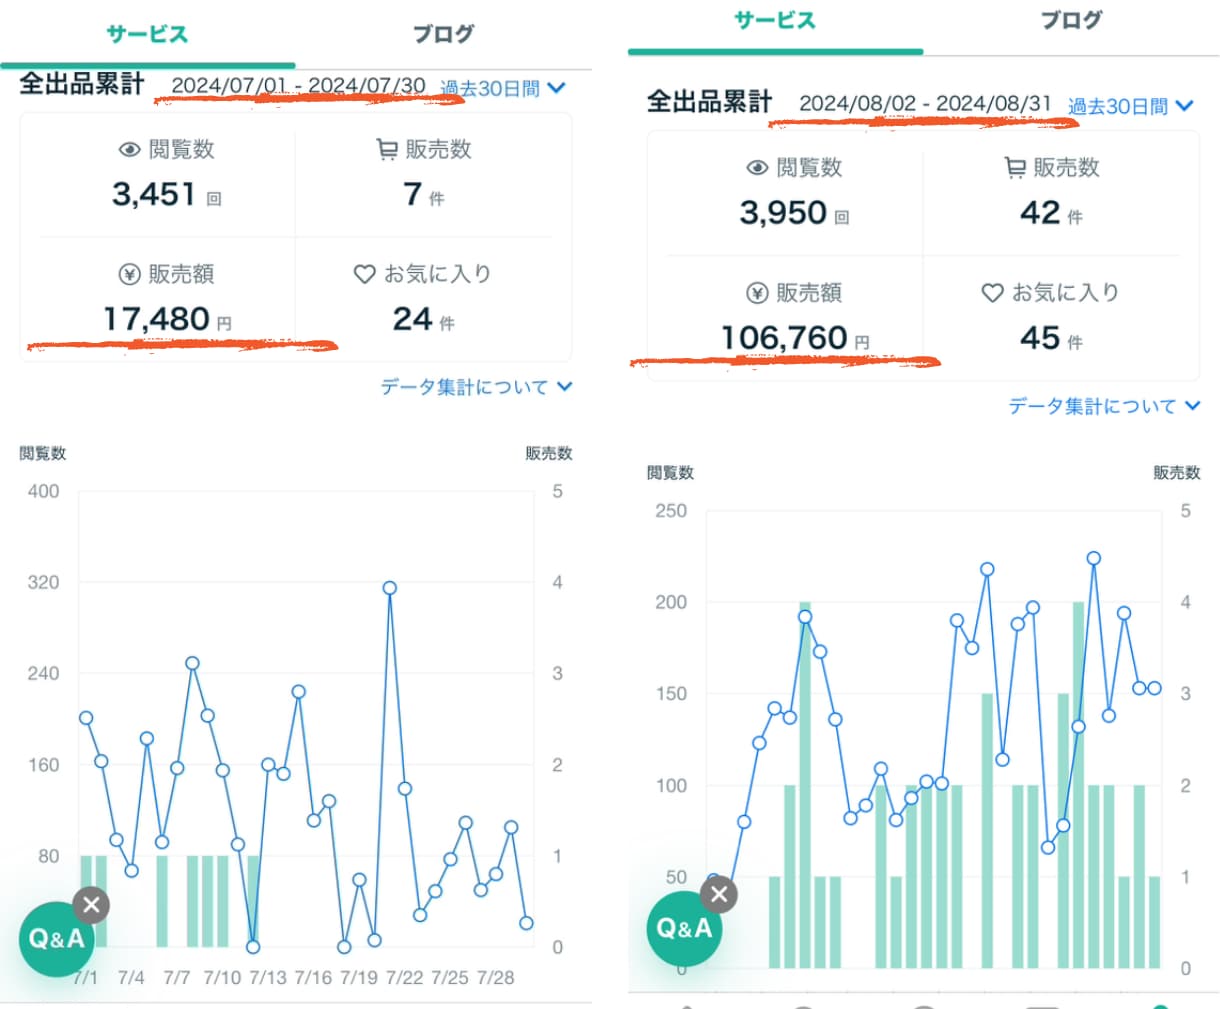Image resolution: width=1220 pixels, height=1009 pixels.
Task: Click the 閲覧数 axis title on left chart
Action: click(x=43, y=453)
